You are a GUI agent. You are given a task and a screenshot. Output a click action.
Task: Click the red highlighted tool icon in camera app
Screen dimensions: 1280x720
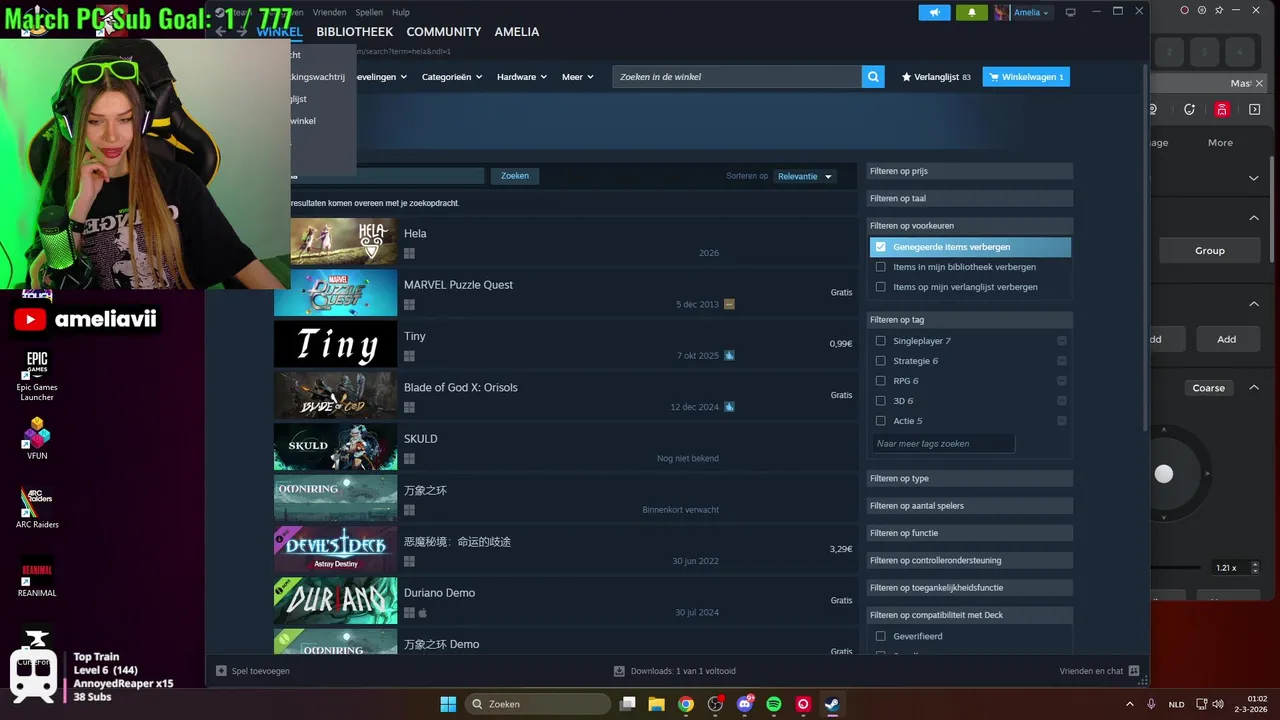[1222, 109]
